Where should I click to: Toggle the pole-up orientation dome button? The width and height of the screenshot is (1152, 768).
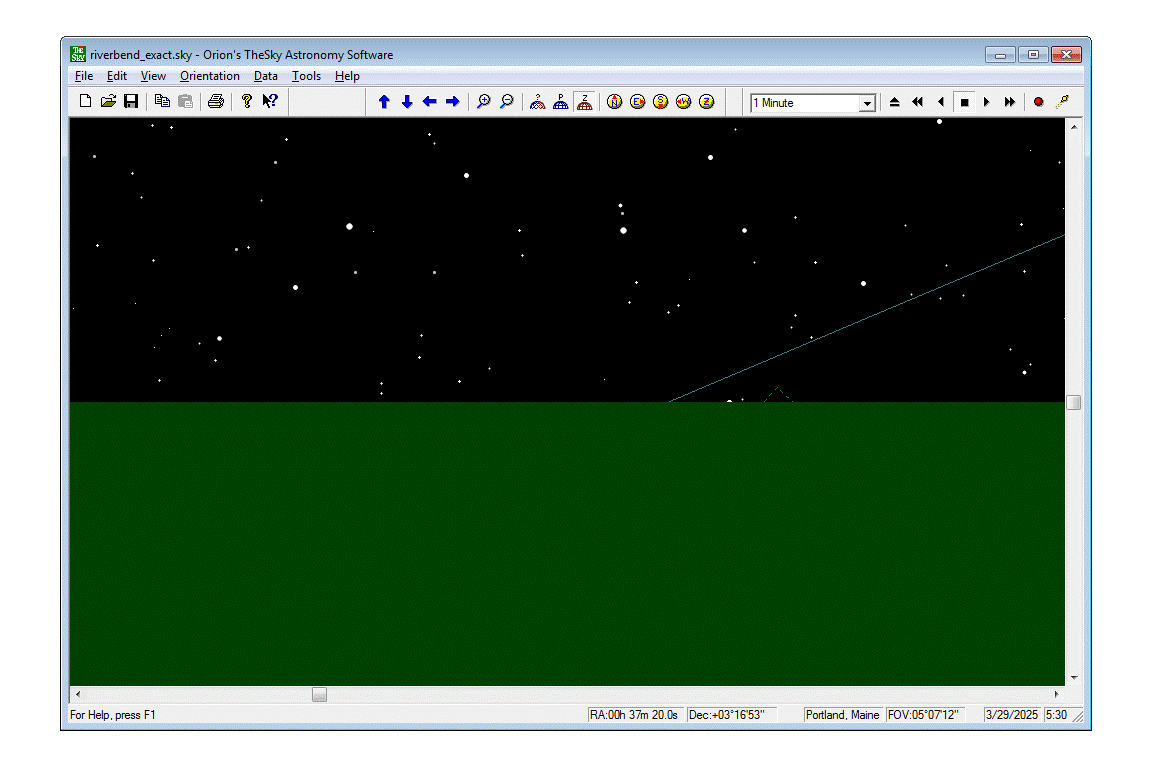click(x=561, y=102)
